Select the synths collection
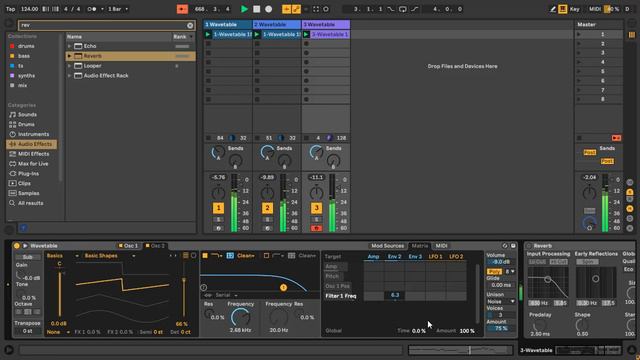This screenshot has height=360, width=640. [26, 76]
